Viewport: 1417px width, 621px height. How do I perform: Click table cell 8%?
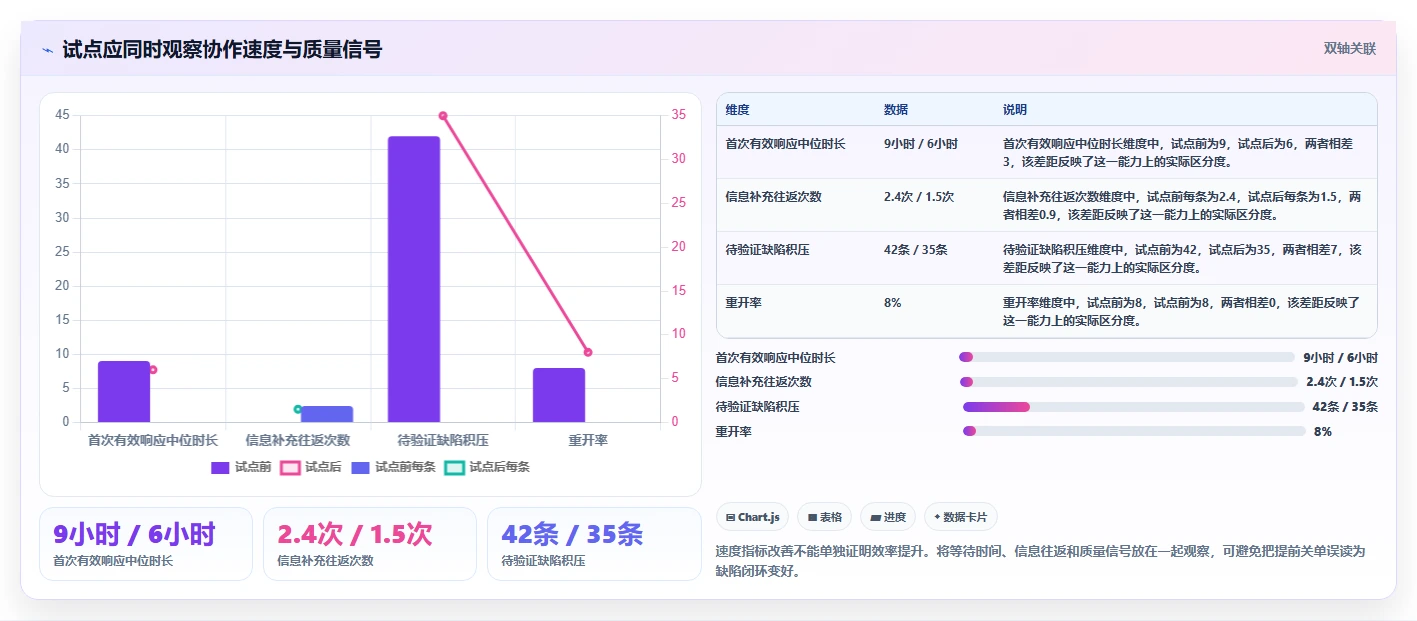click(x=893, y=303)
